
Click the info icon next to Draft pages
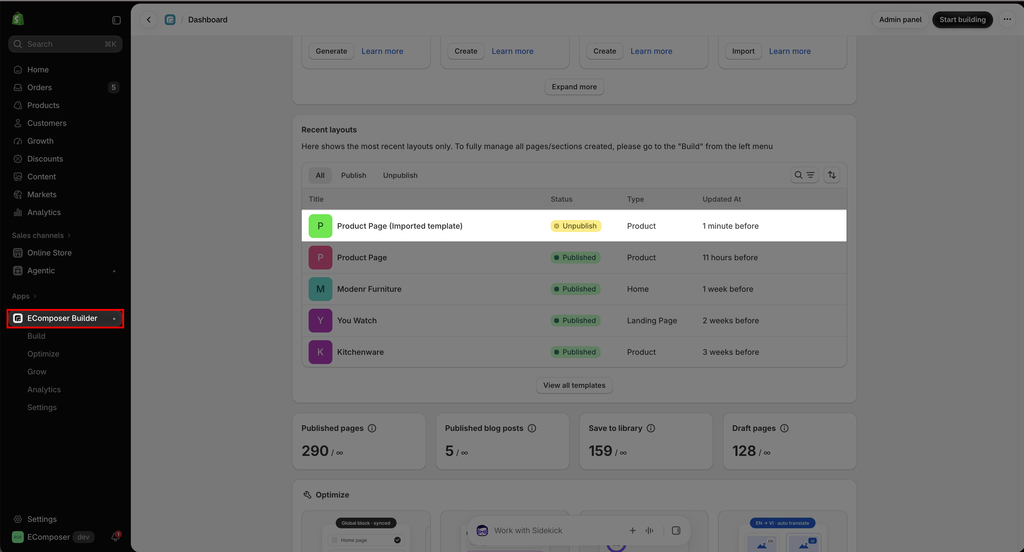[x=784, y=429]
